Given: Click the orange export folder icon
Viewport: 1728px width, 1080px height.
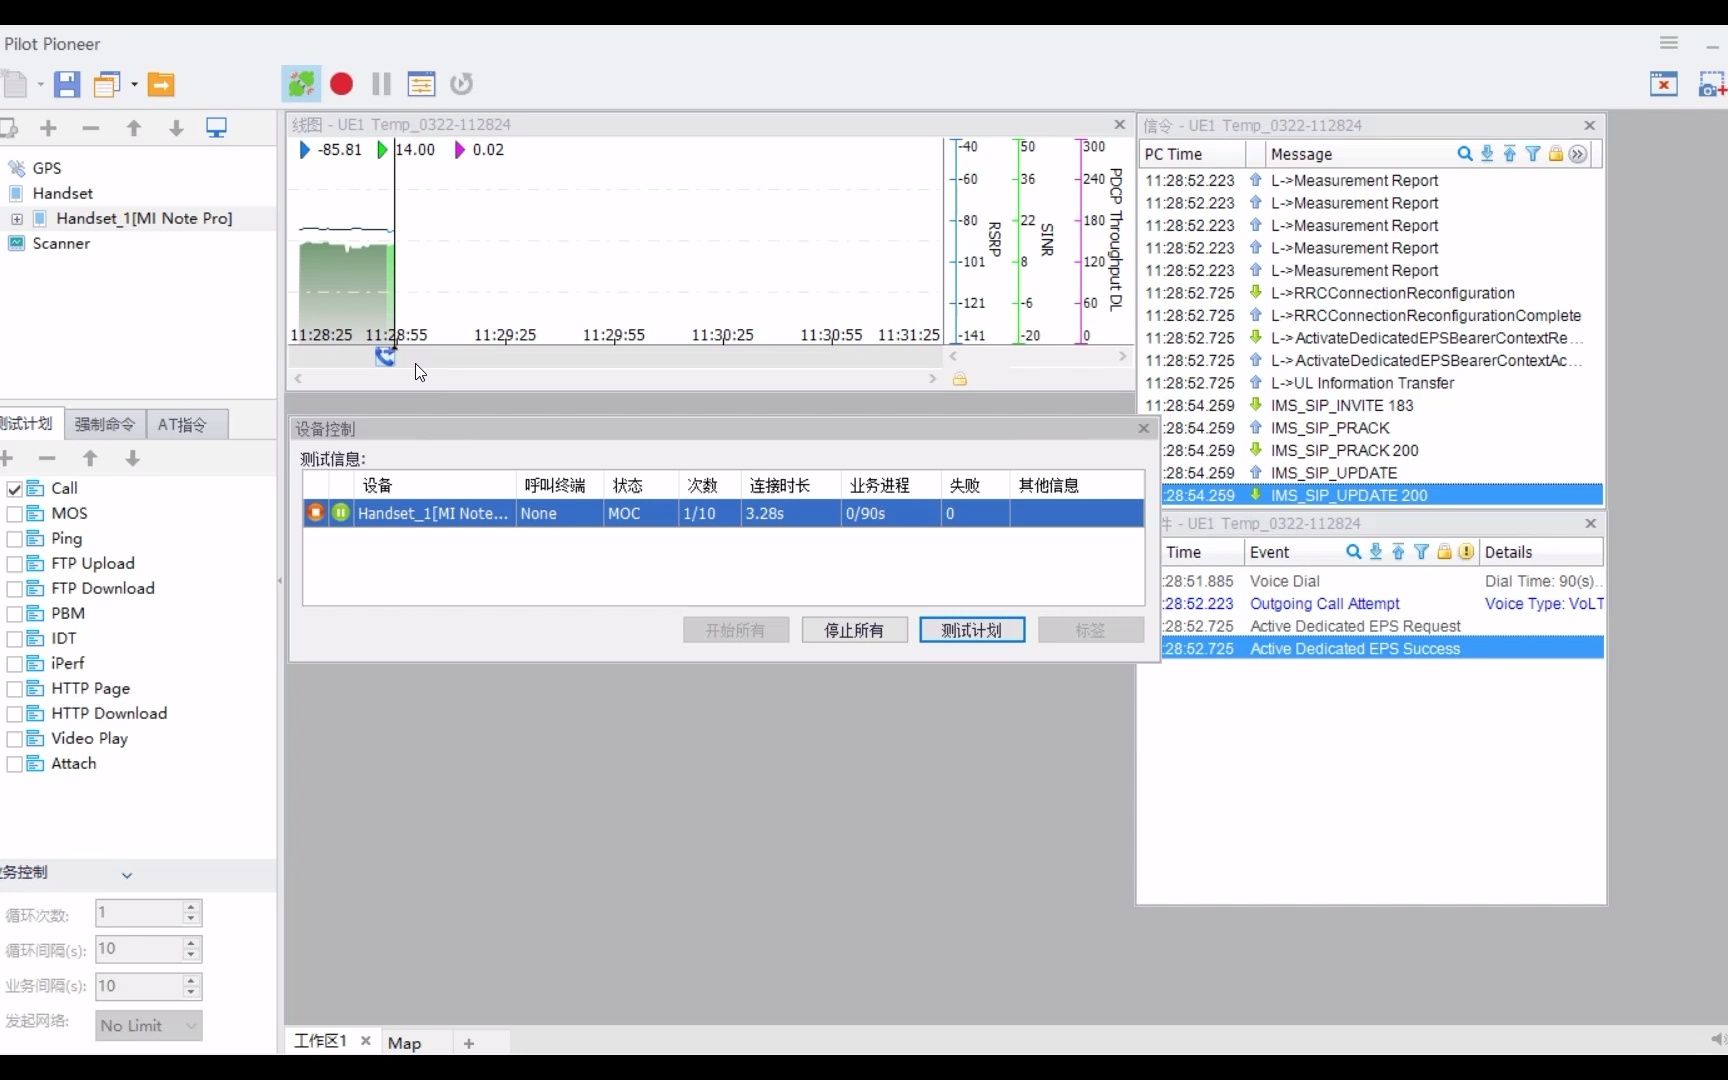Looking at the screenshot, I should point(161,84).
